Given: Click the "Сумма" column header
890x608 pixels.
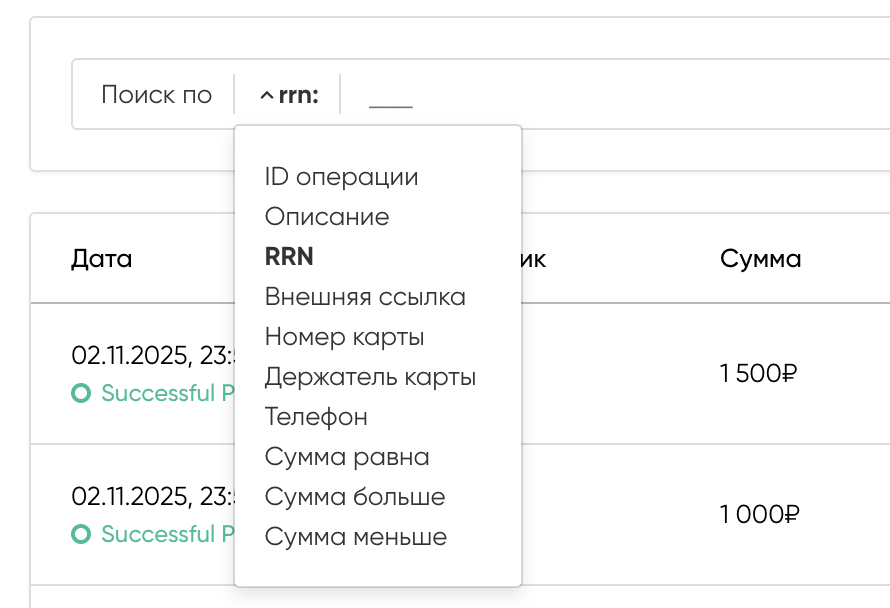Looking at the screenshot, I should 760,259.
